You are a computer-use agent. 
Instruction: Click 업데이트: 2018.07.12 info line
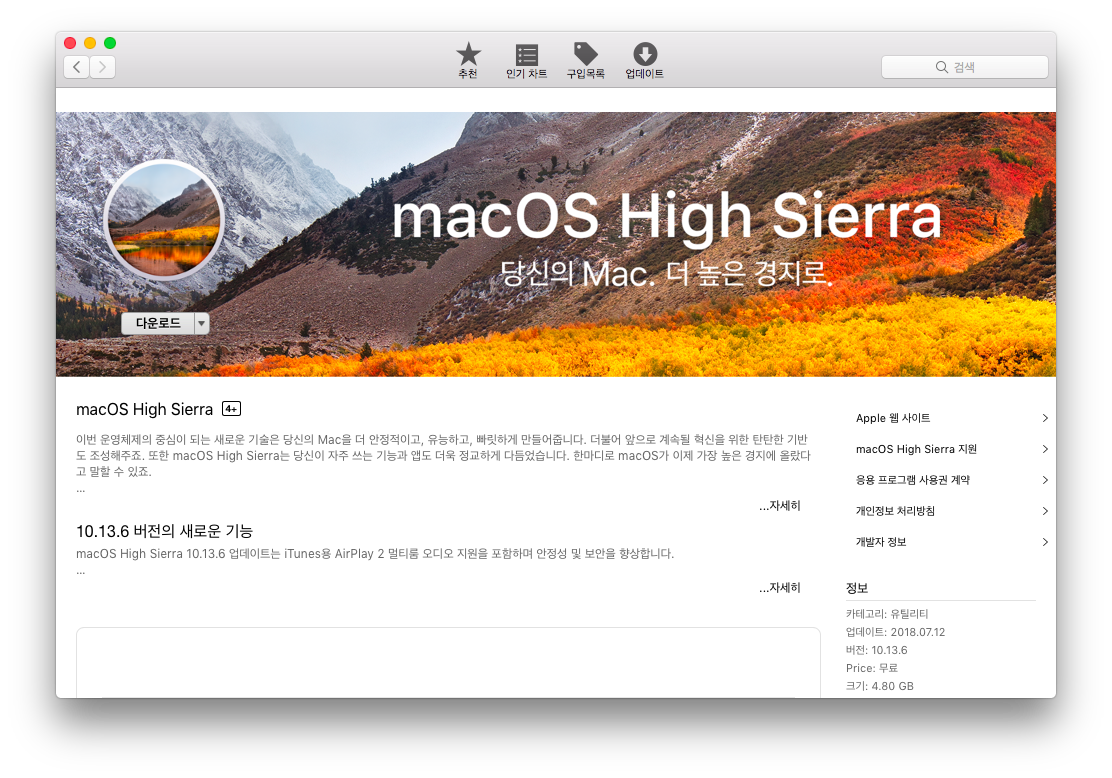895,632
